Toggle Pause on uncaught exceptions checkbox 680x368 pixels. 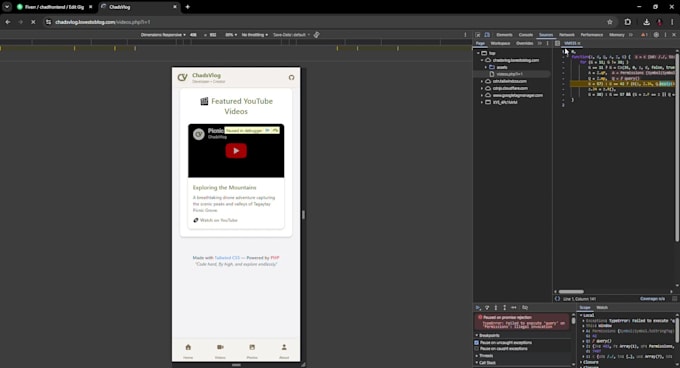pos(477,342)
